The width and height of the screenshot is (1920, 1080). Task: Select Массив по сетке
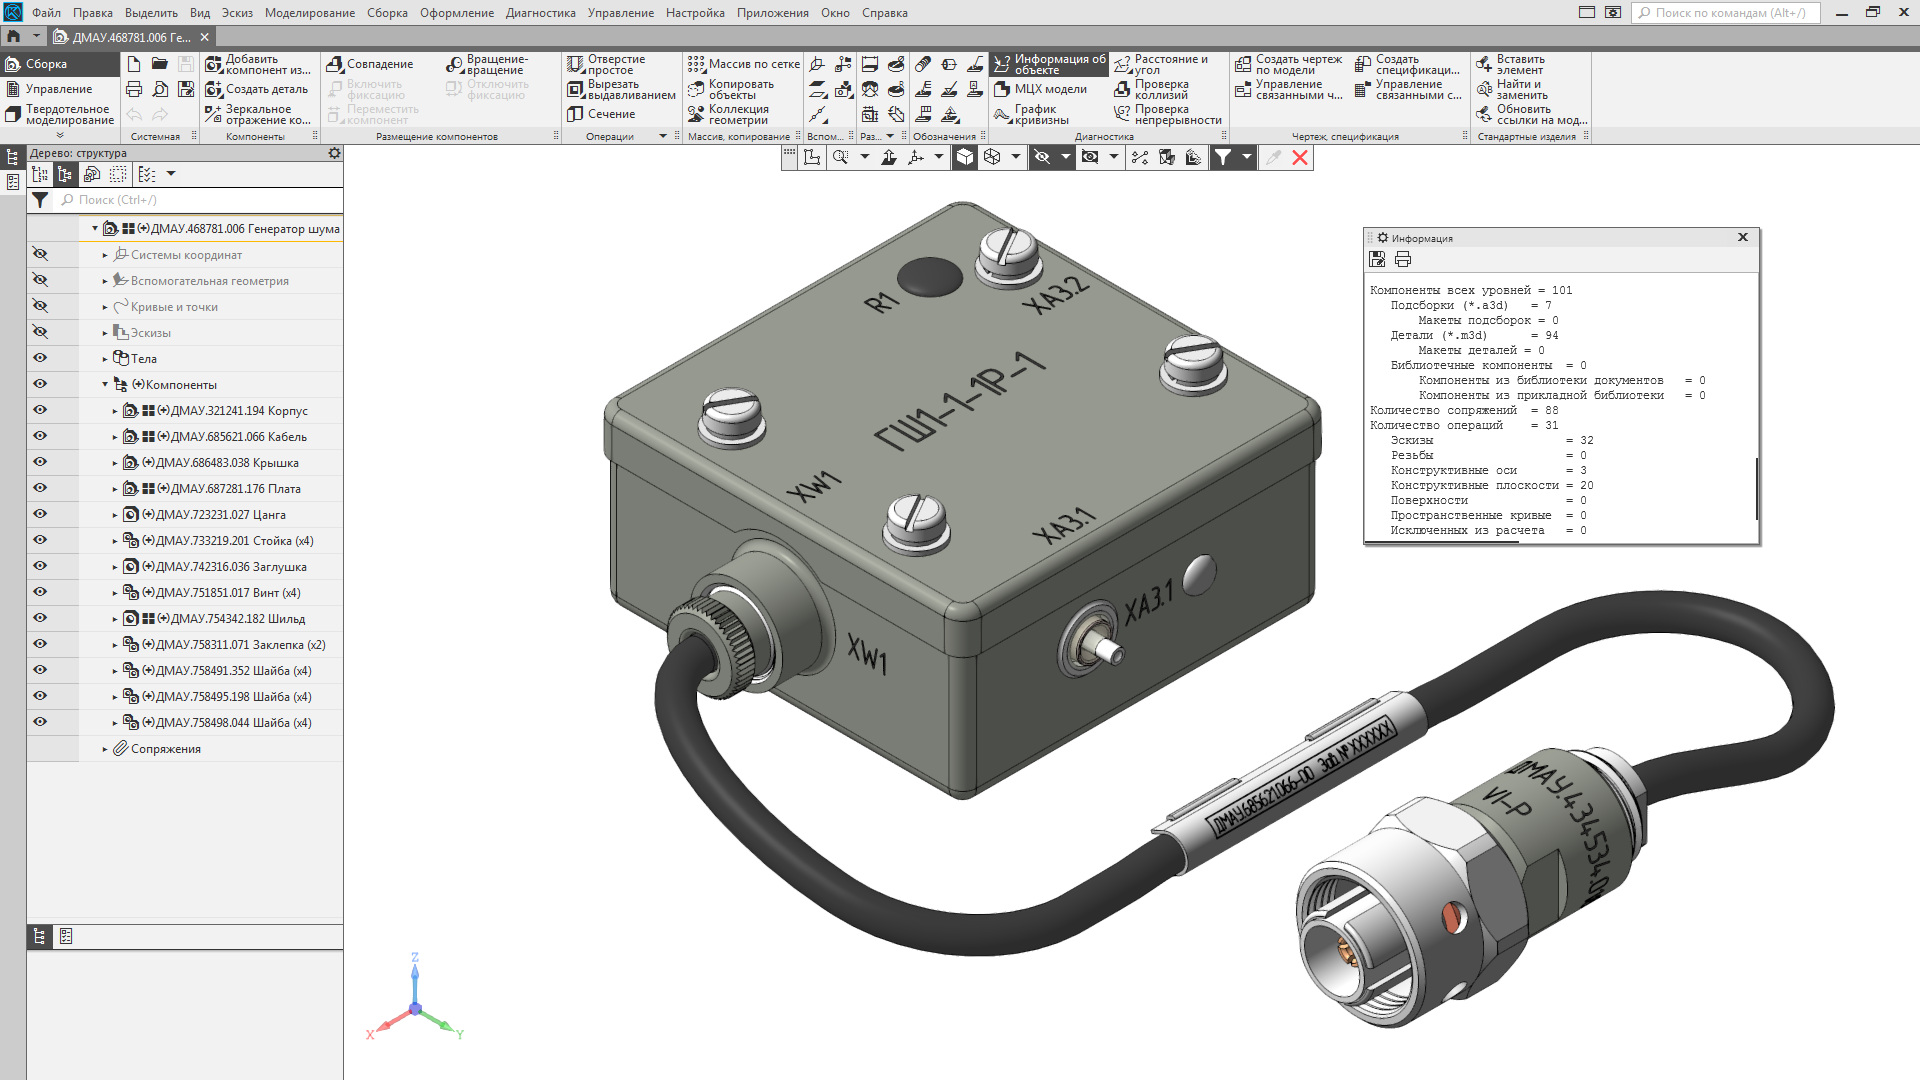click(744, 64)
